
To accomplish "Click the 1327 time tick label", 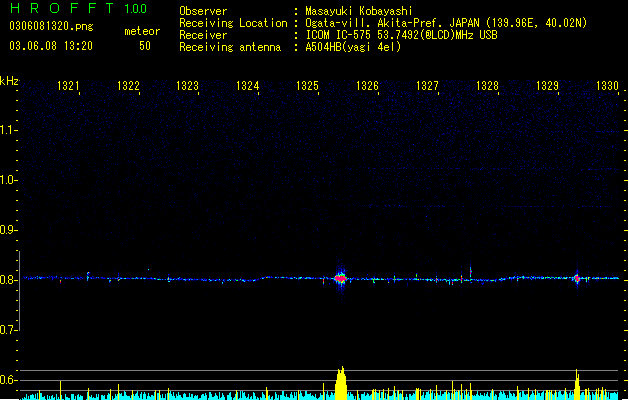I will tap(427, 86).
